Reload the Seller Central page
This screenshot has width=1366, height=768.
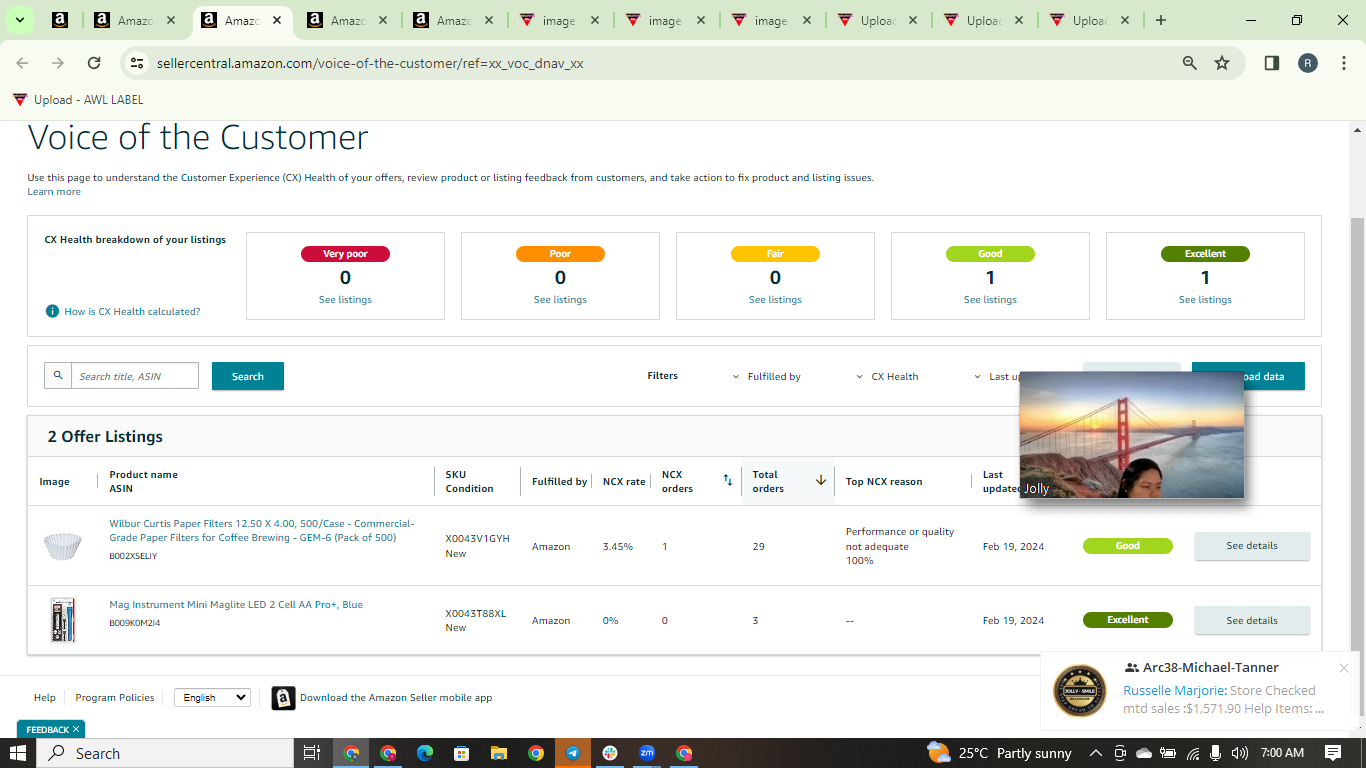coord(94,63)
